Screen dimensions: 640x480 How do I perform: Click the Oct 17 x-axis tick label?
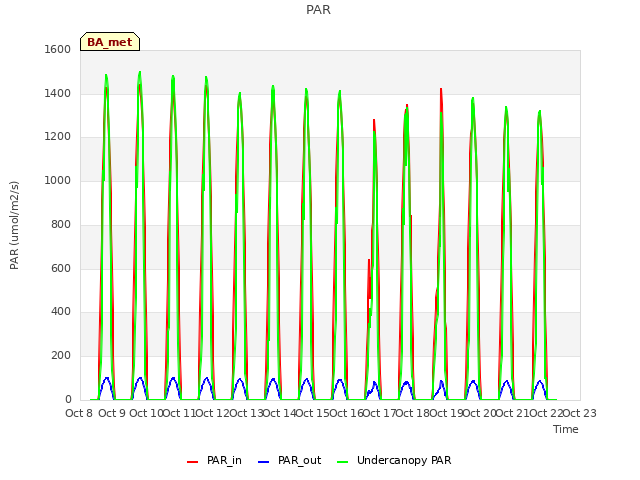(379, 413)
